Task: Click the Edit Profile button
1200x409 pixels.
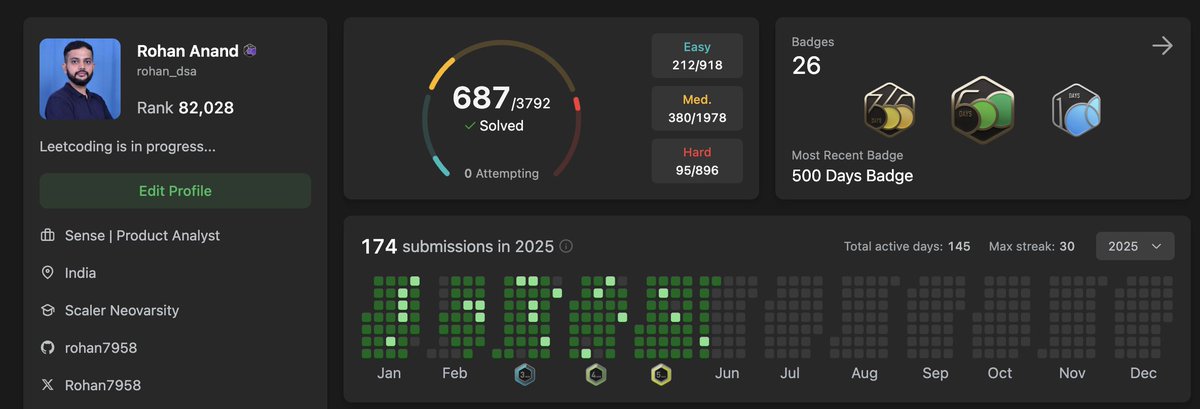Action: coord(175,191)
